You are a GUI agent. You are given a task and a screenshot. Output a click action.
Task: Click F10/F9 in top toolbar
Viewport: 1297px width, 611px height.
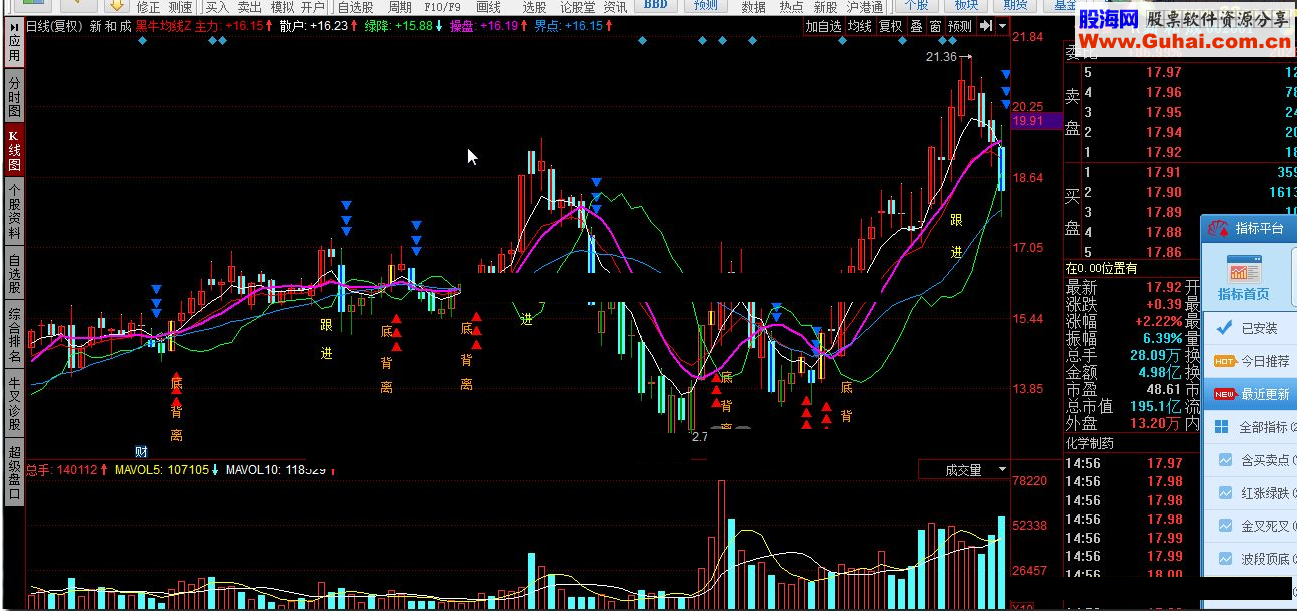click(x=442, y=7)
